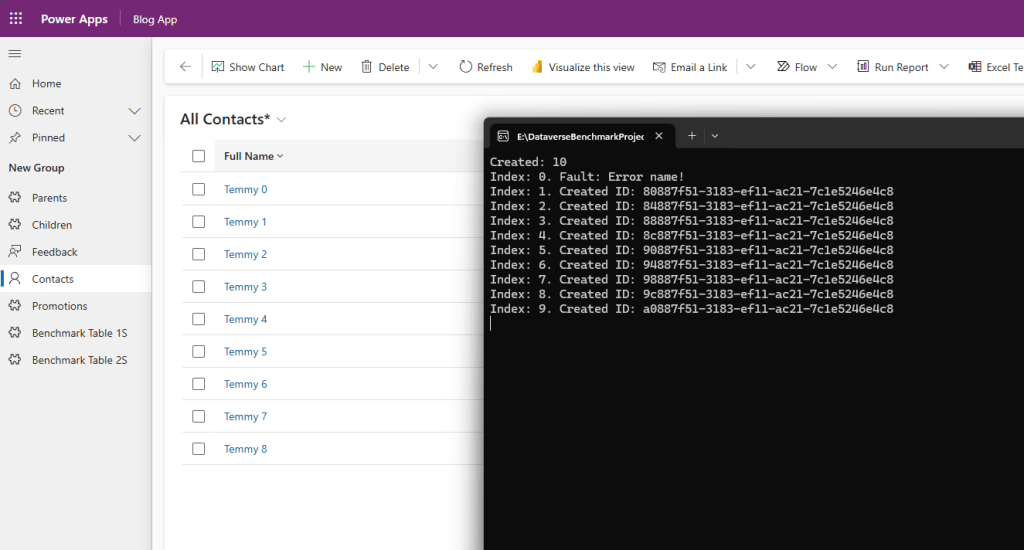Click the 'Created: 10' terminal line
The width and height of the screenshot is (1024, 550).
pos(528,162)
